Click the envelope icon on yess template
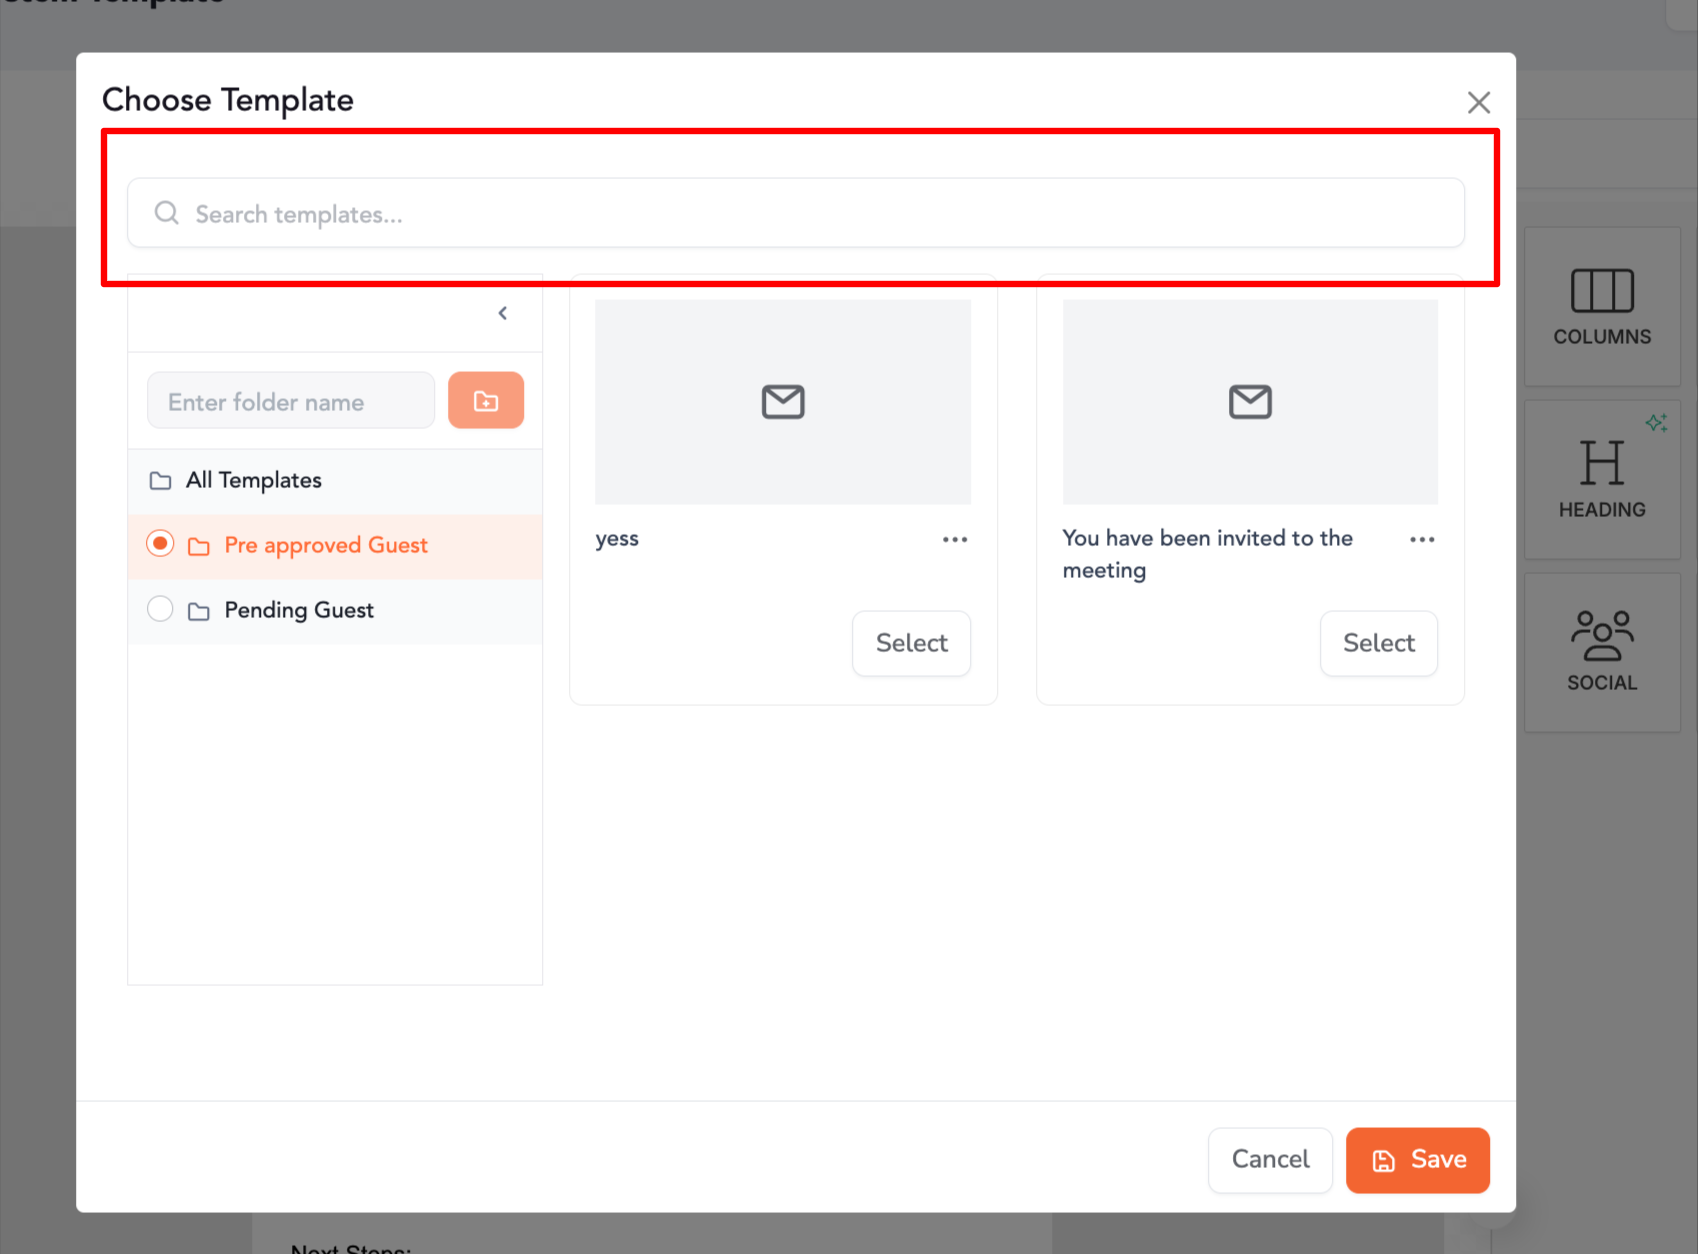1698x1254 pixels. coord(783,402)
